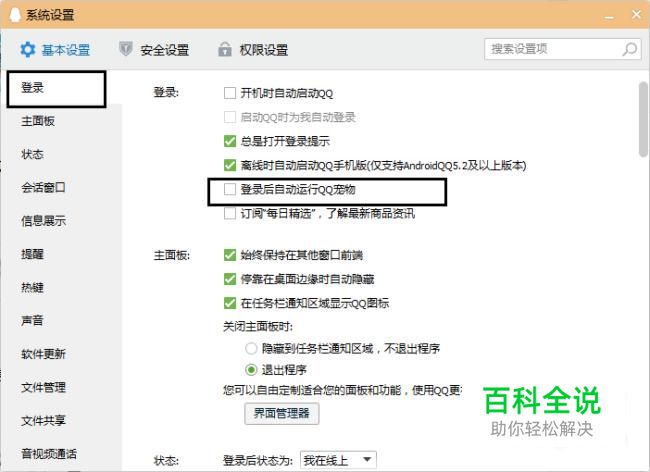The width and height of the screenshot is (650, 472).
Task: Check 订阅“每日精选” option
Action: click(230, 213)
